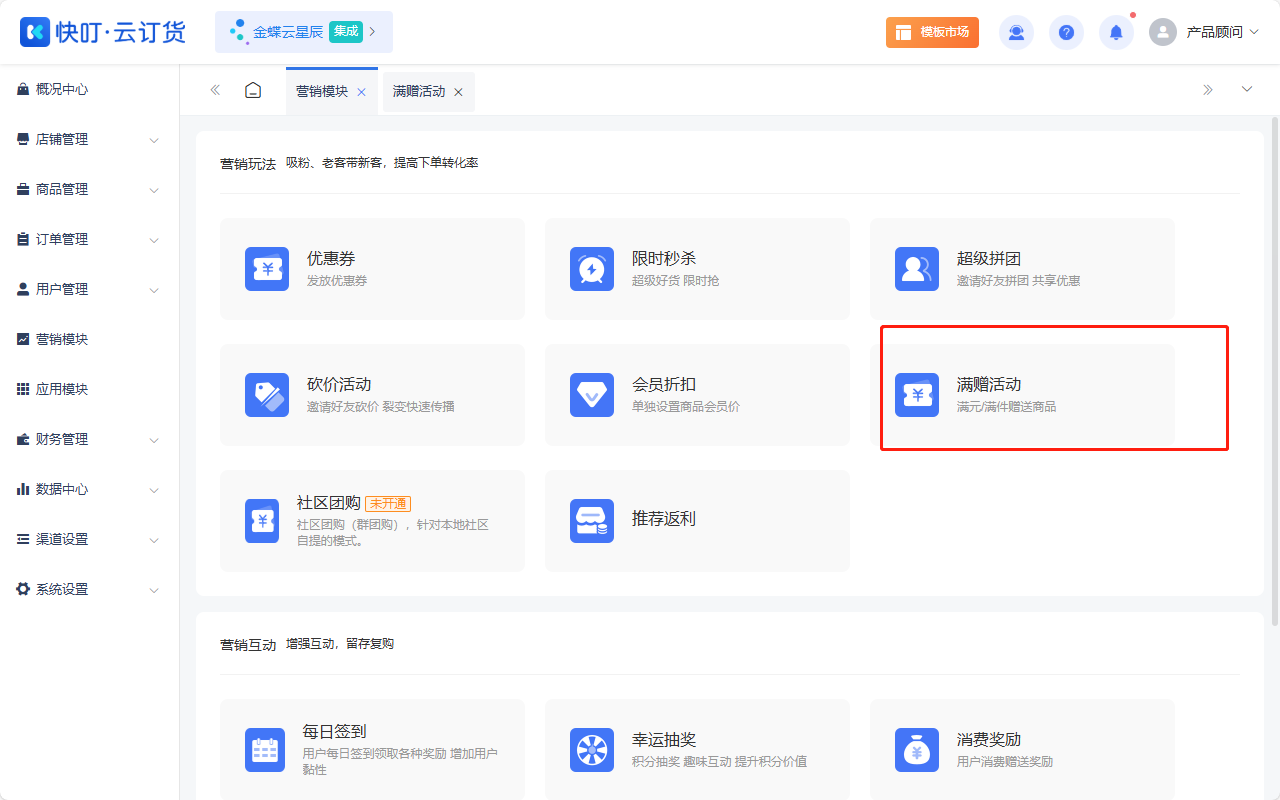Close the 满赠活动 tab
Viewport: 1280px width, 800px height.
coord(458,92)
